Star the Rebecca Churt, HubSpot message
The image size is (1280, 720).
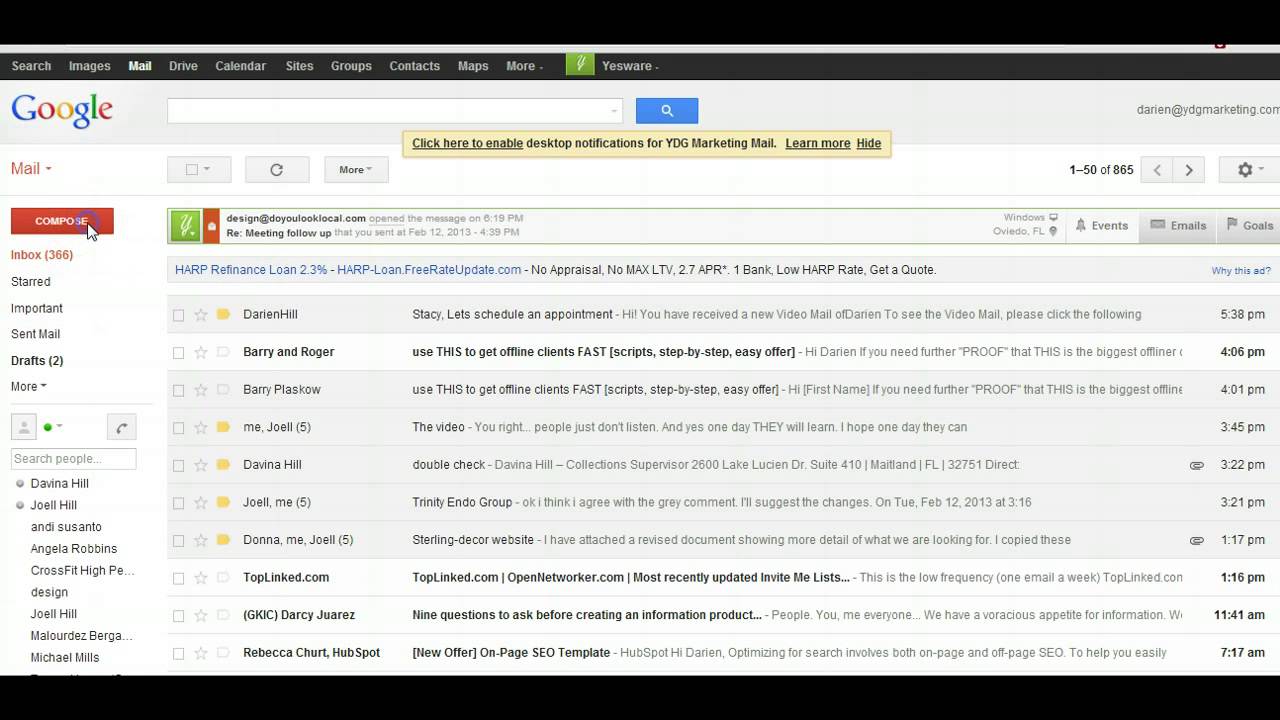pos(200,653)
